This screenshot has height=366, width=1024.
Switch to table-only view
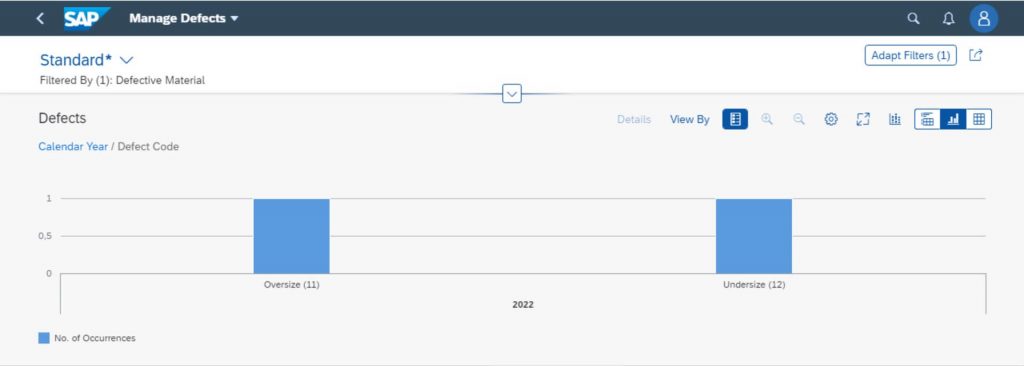978,119
